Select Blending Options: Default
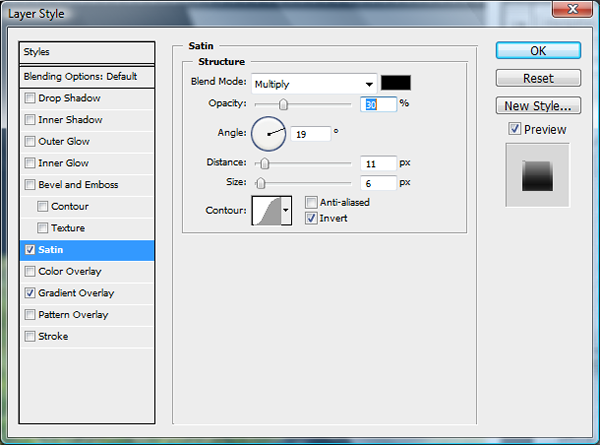The width and height of the screenshot is (600, 445). click(x=88, y=76)
